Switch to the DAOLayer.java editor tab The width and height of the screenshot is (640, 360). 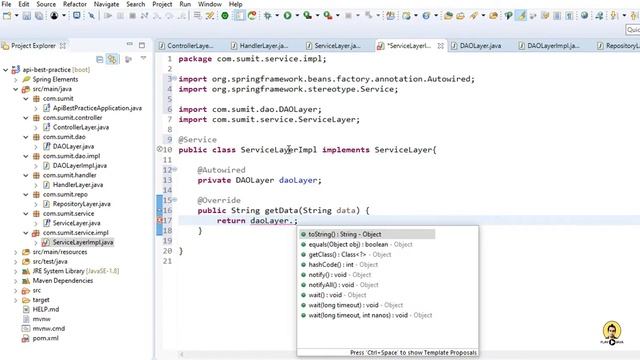click(476, 46)
